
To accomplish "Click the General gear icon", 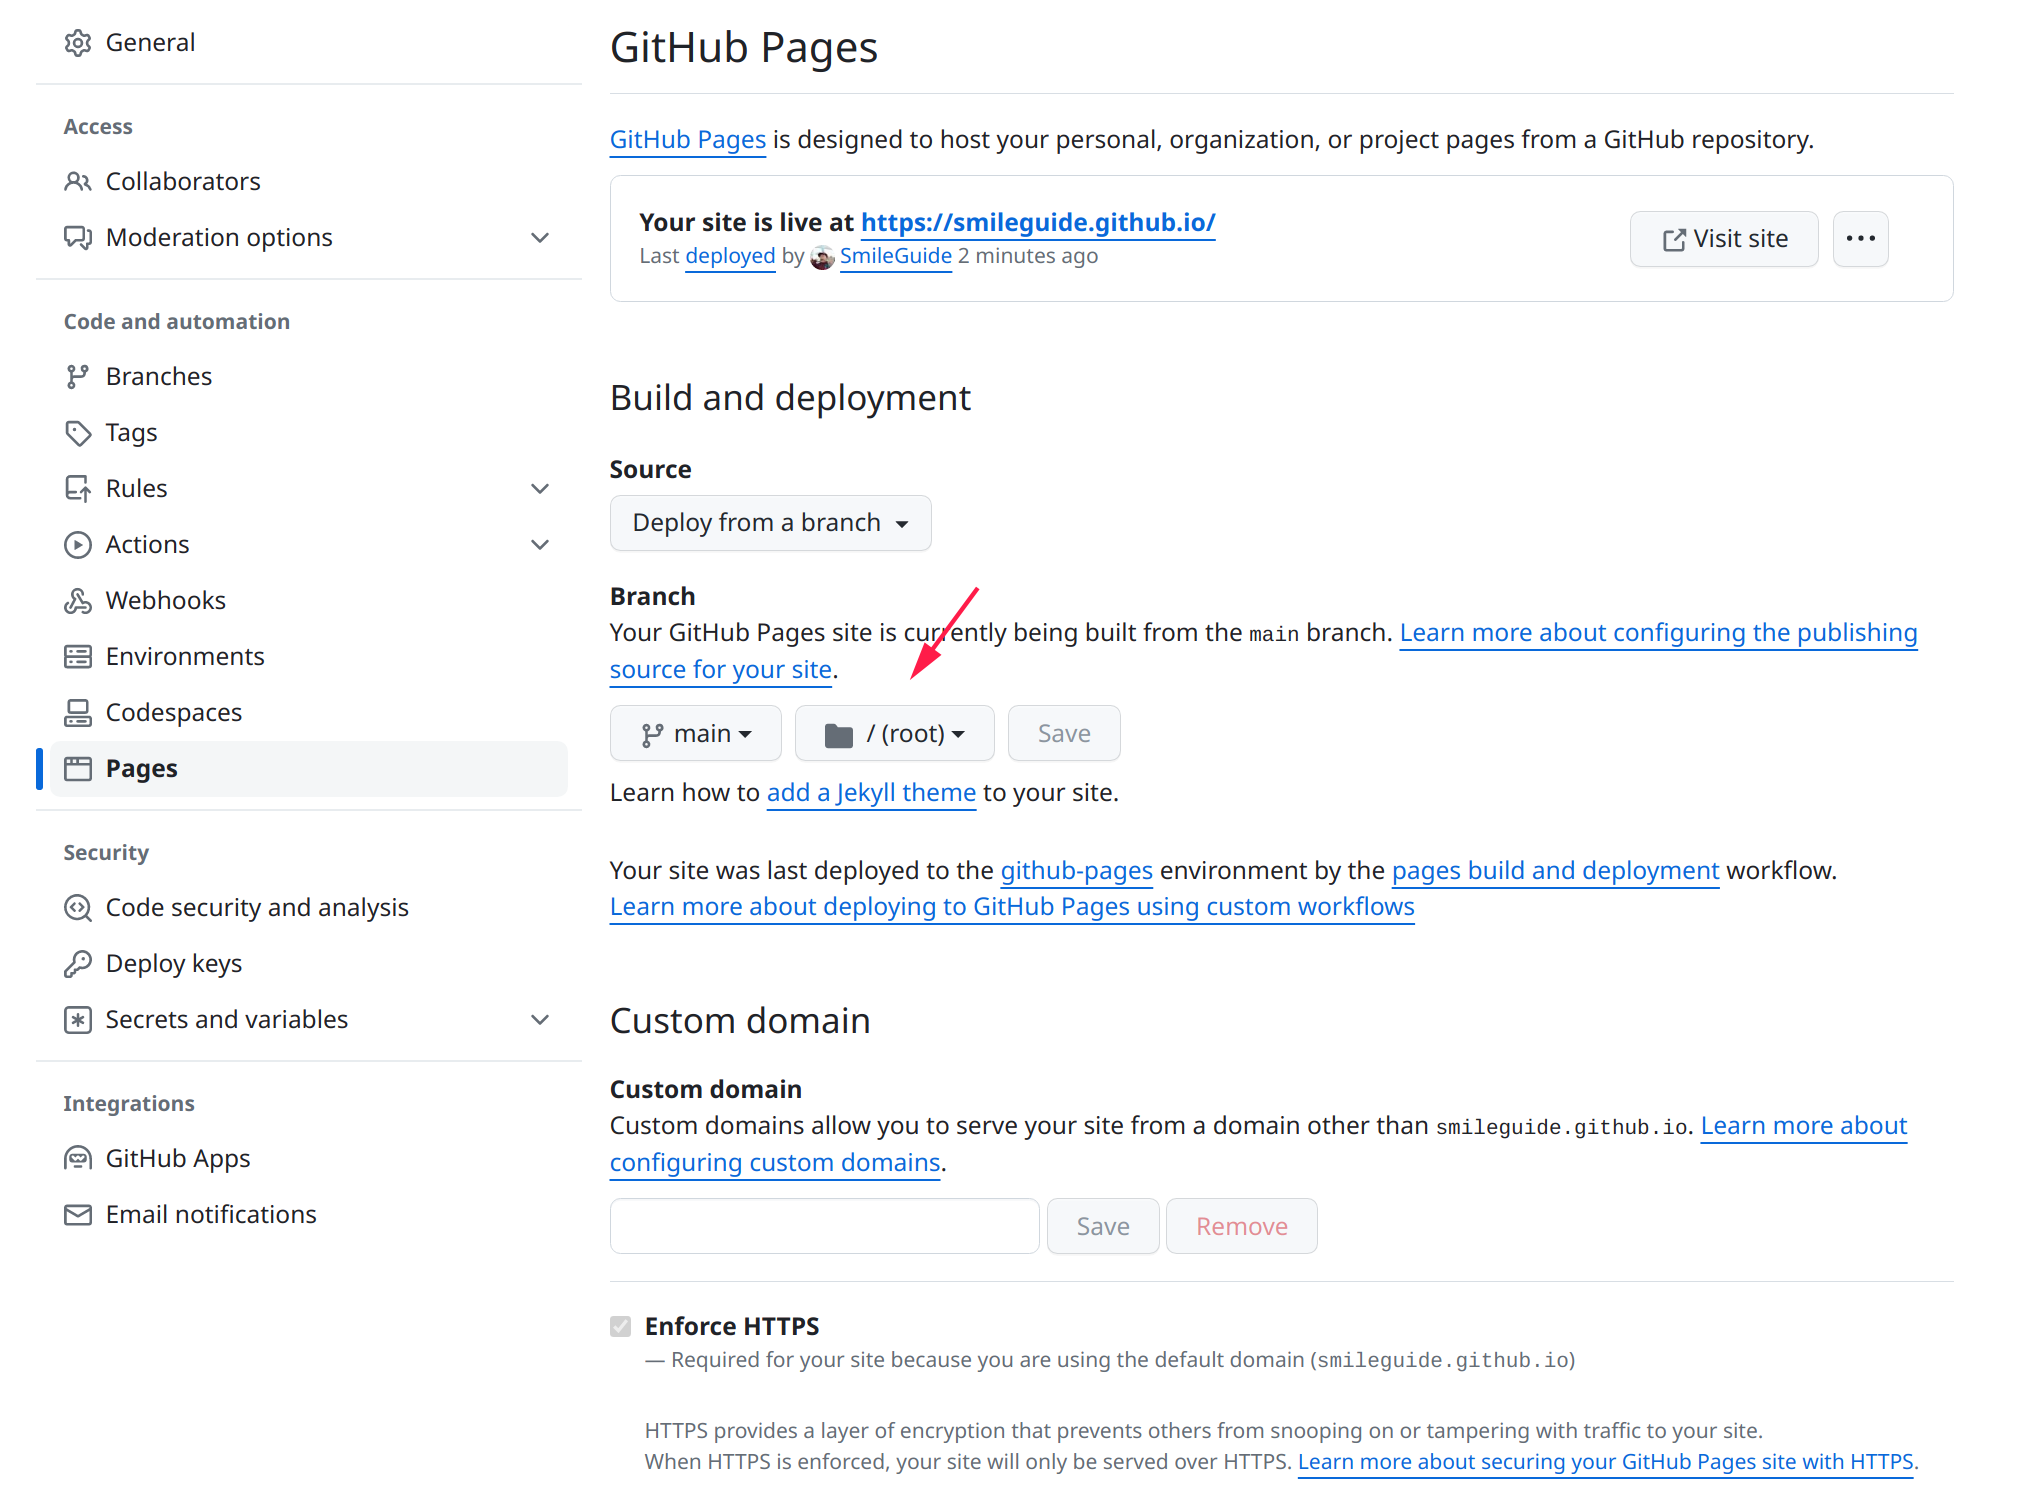I will coord(78,43).
